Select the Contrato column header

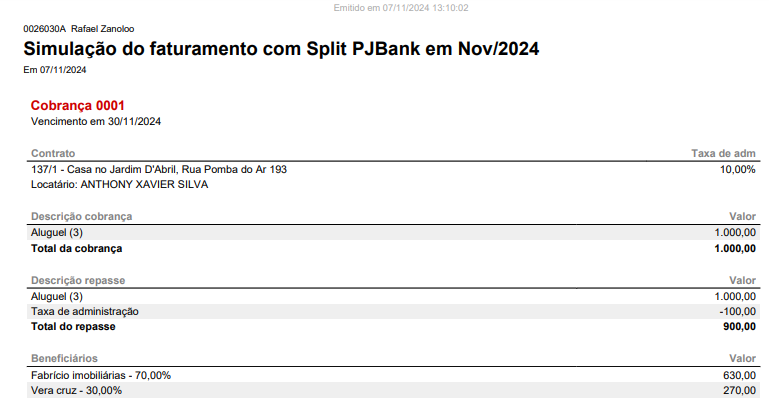[x=53, y=153]
